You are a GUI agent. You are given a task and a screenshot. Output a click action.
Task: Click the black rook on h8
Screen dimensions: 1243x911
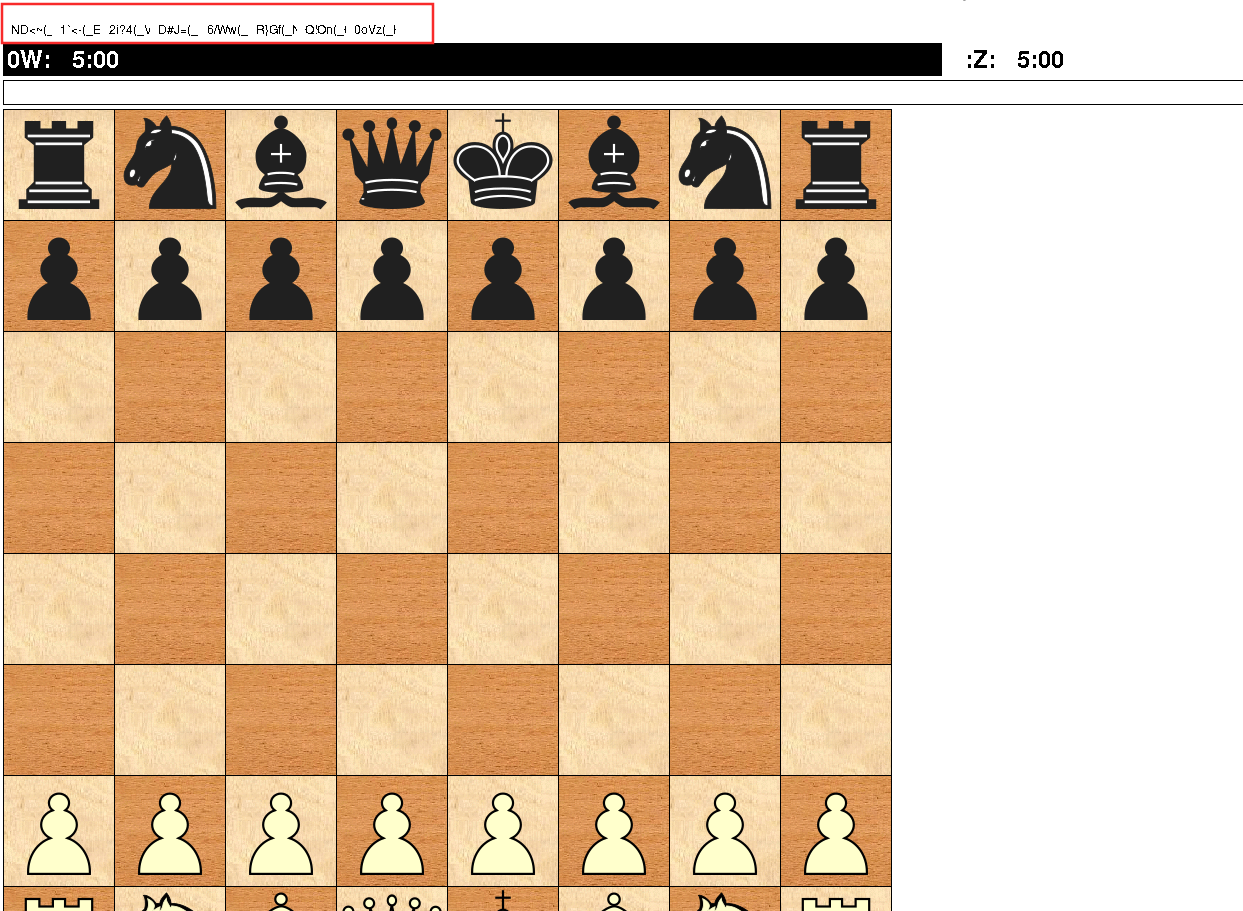click(836, 165)
